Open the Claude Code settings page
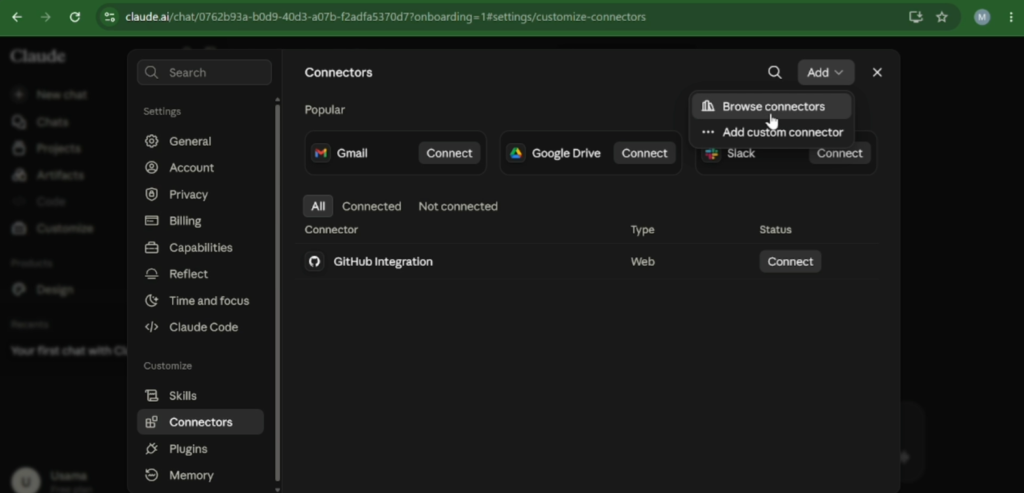This screenshot has width=1024, height=493. point(200,327)
